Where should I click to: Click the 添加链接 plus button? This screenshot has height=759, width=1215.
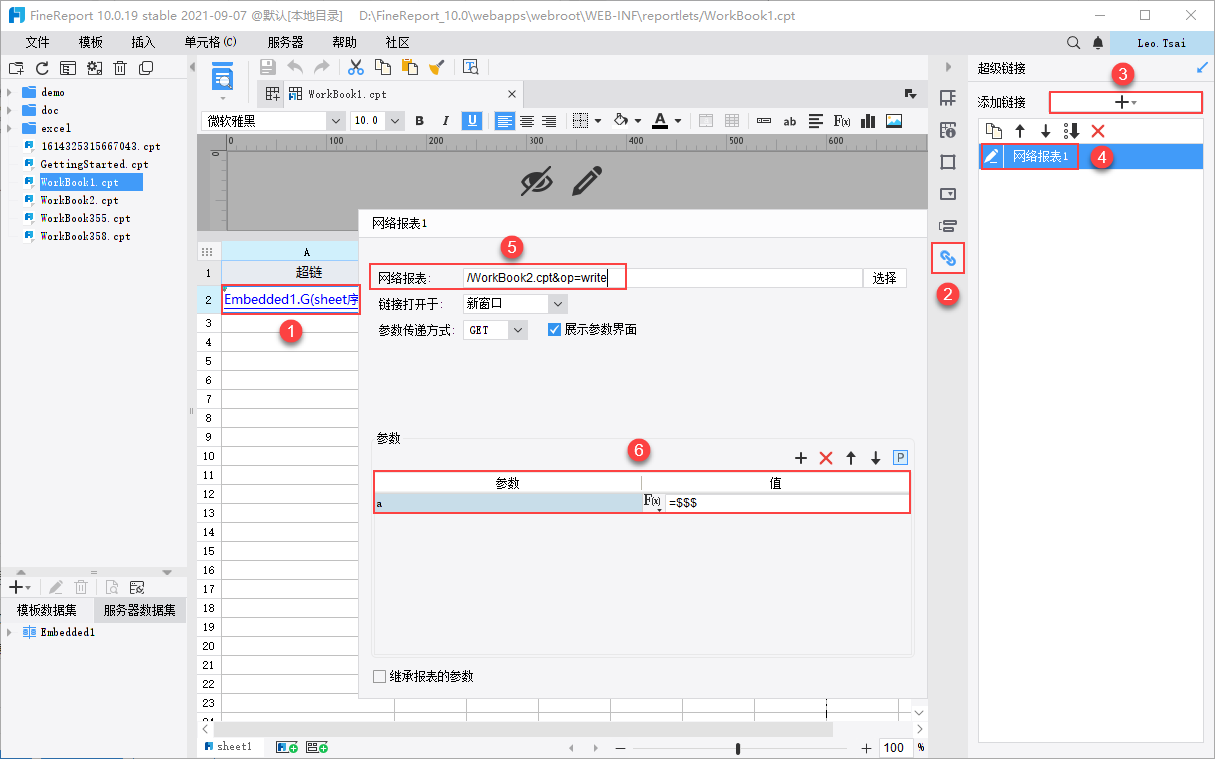(x=1125, y=102)
